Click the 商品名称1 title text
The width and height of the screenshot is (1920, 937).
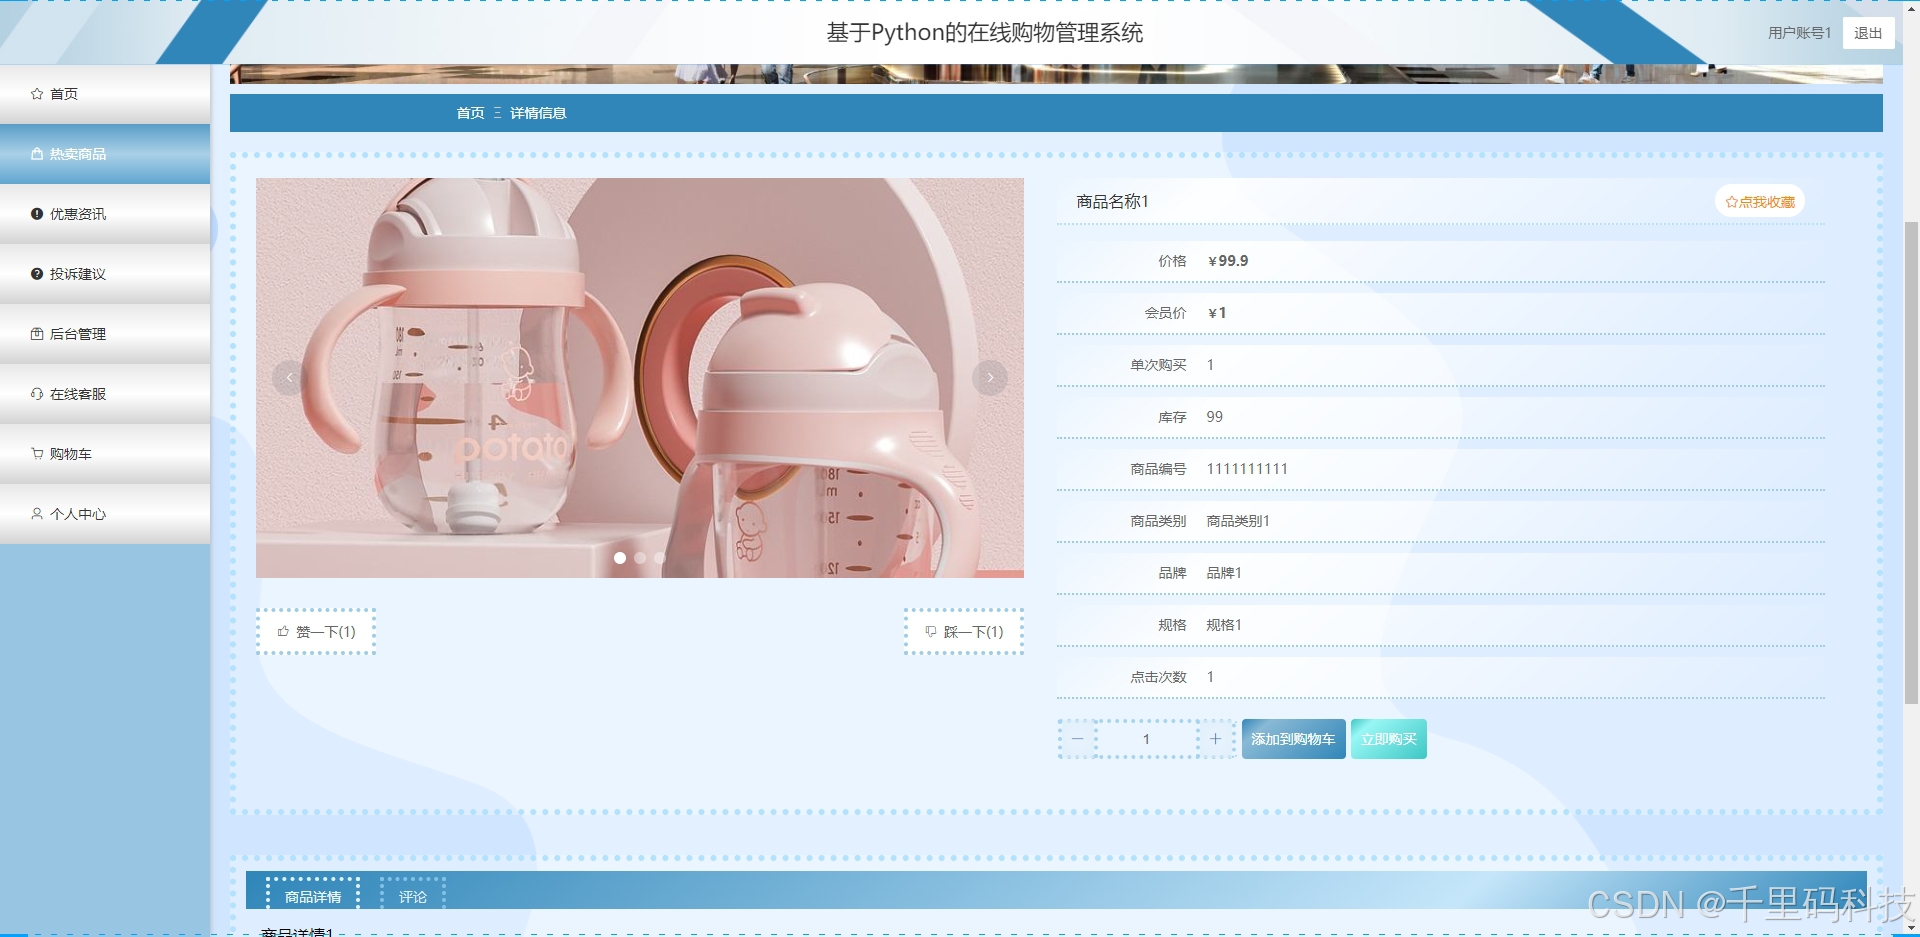pyautogui.click(x=1112, y=202)
